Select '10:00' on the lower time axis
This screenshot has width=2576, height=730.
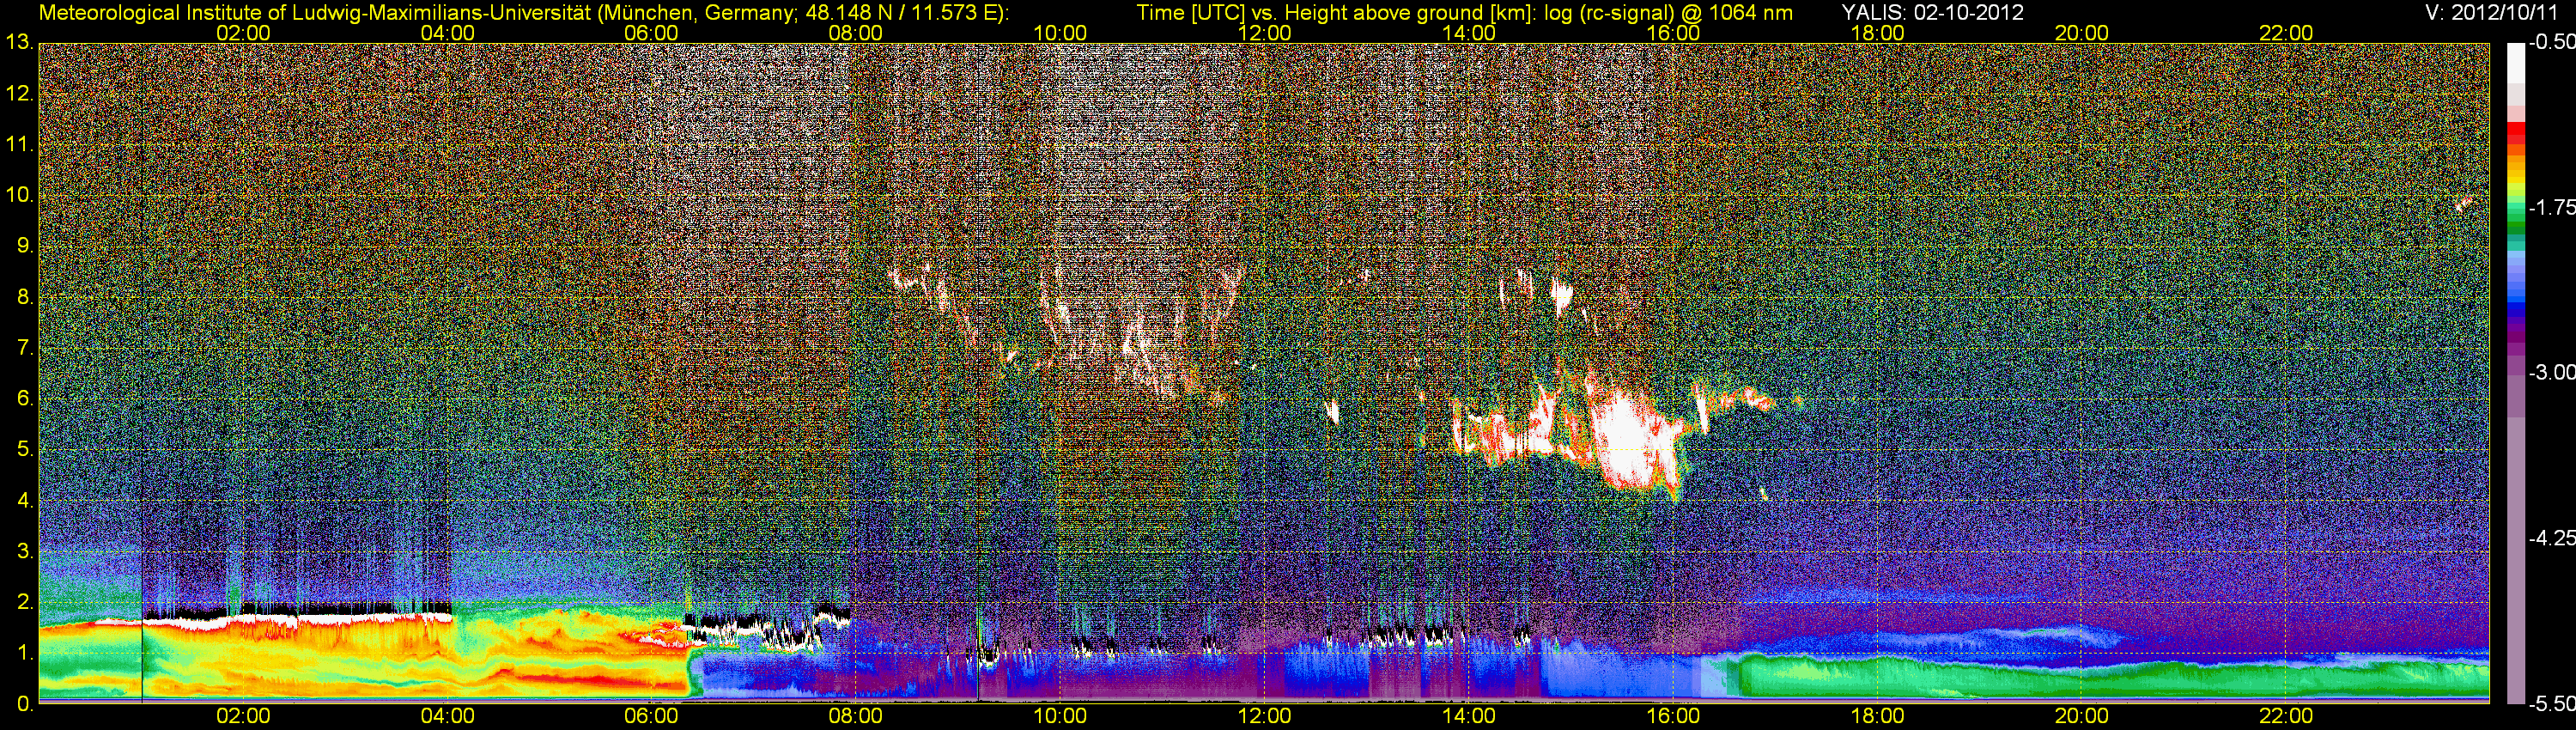[1060, 716]
